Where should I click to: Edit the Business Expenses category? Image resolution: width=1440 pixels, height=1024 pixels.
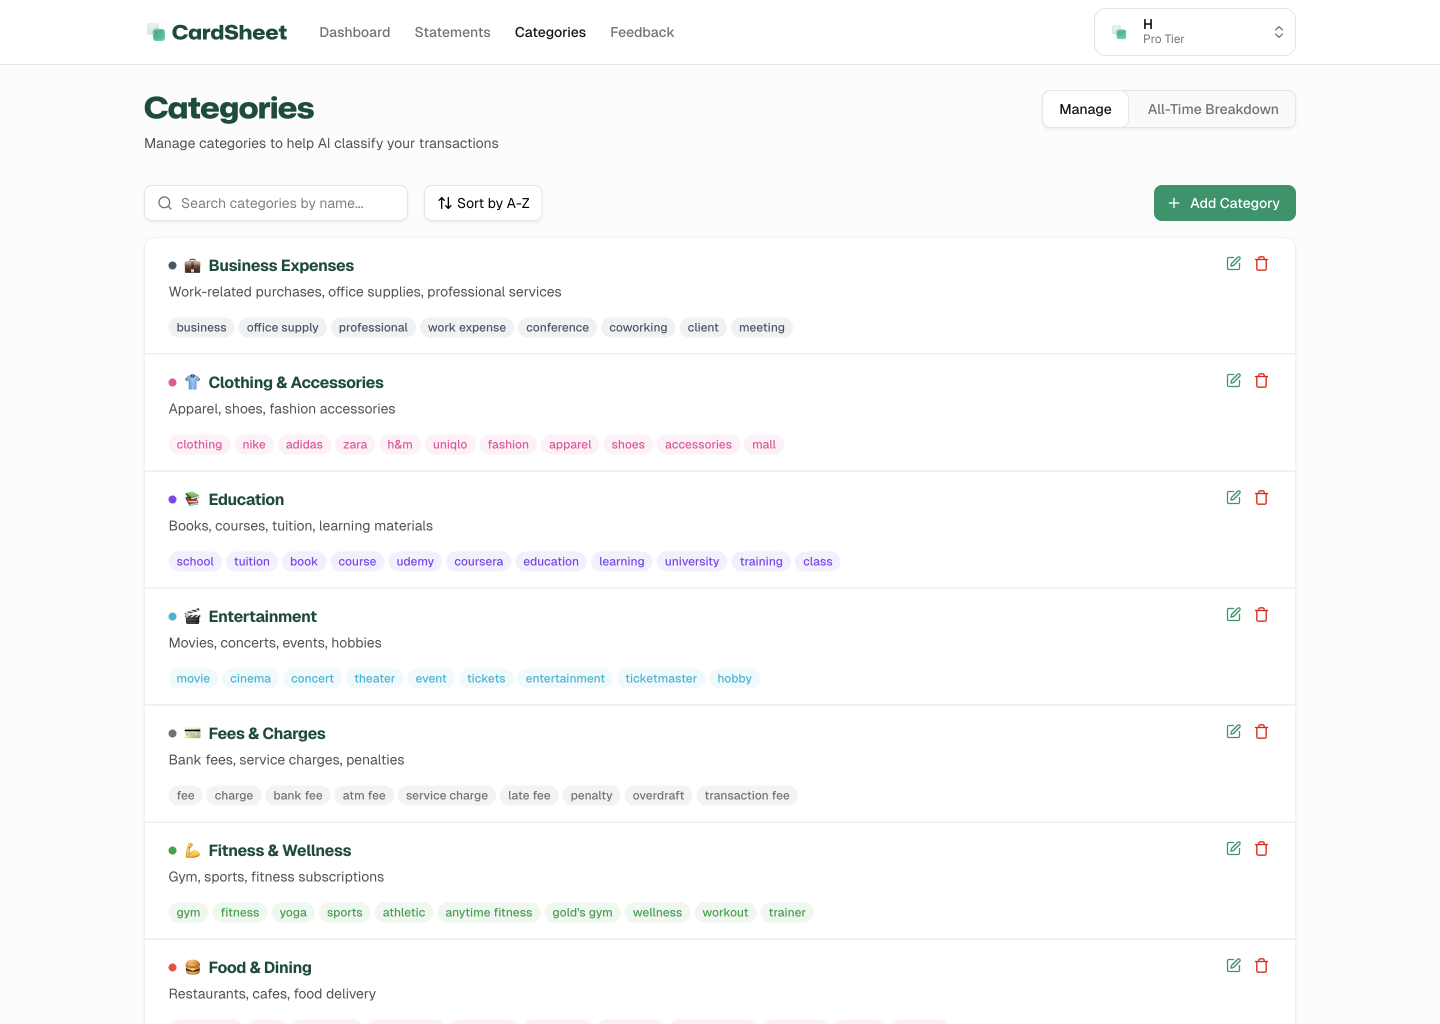click(1233, 263)
